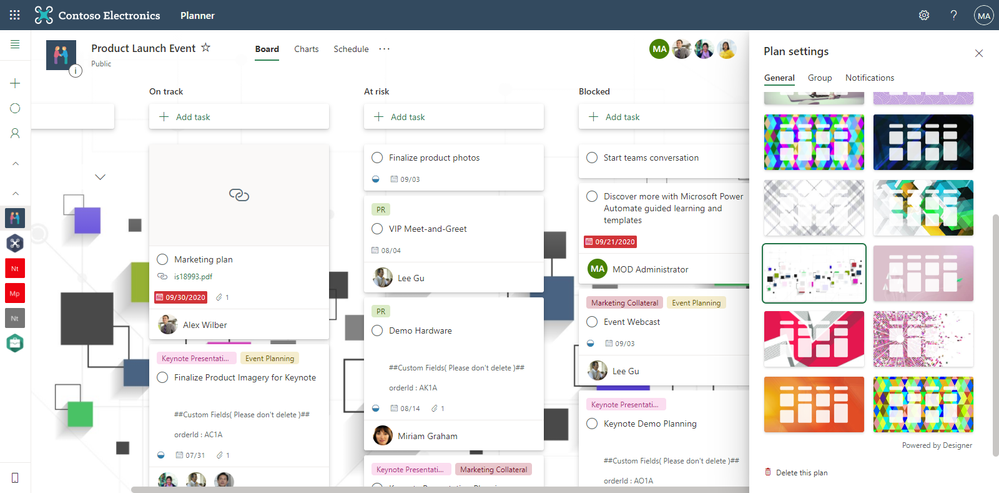Mark VIP Meet-and-Greet complete
The width and height of the screenshot is (999, 493).
tap(377, 229)
